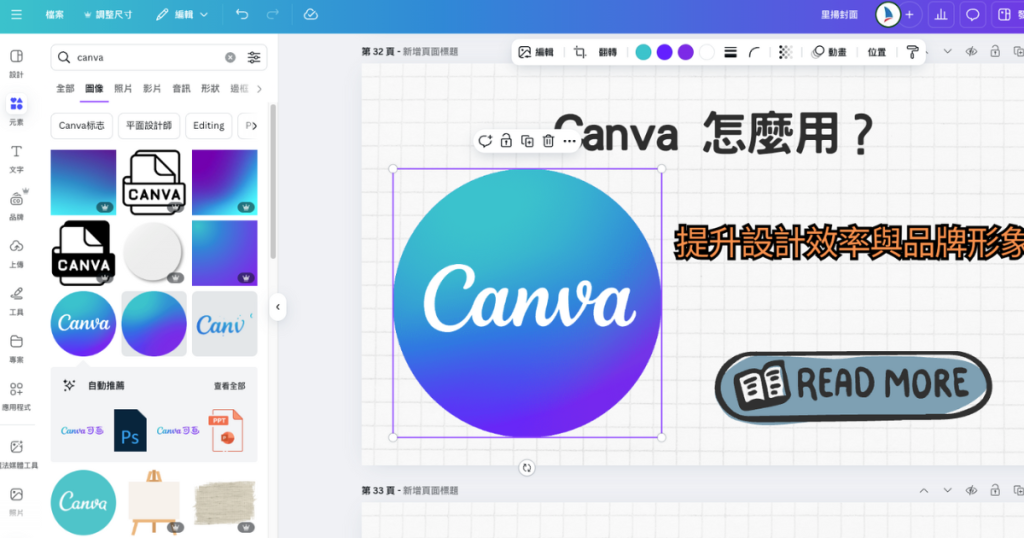Collapse the side panel with left arrow
Image resolution: width=1024 pixels, height=538 pixels.
(278, 307)
